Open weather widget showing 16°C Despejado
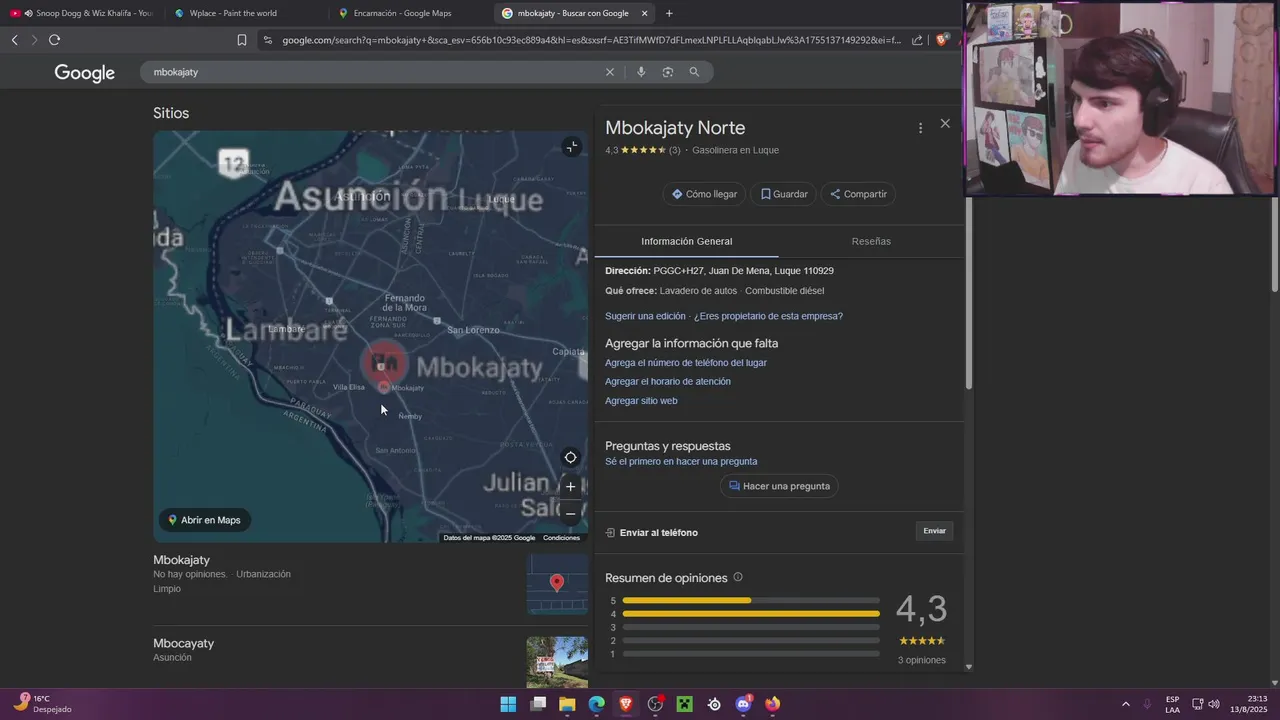Viewport: 1280px width, 720px height. 43,704
